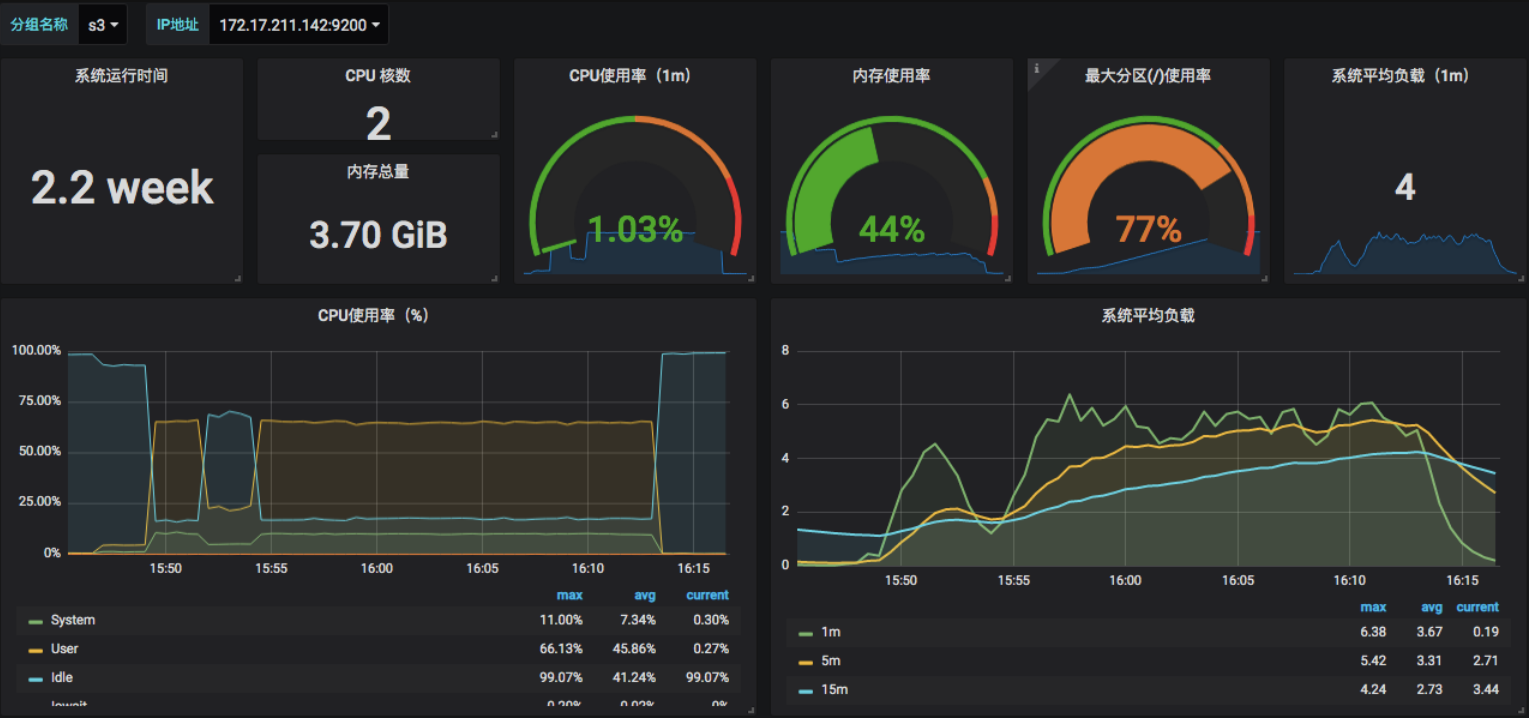Click the cyan Idle legend color line
This screenshot has height=718, width=1529.
[36, 679]
